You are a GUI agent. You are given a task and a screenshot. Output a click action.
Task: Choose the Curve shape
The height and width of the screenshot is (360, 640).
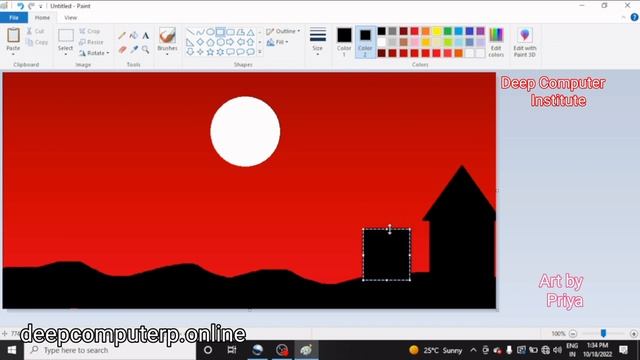(x=200, y=32)
